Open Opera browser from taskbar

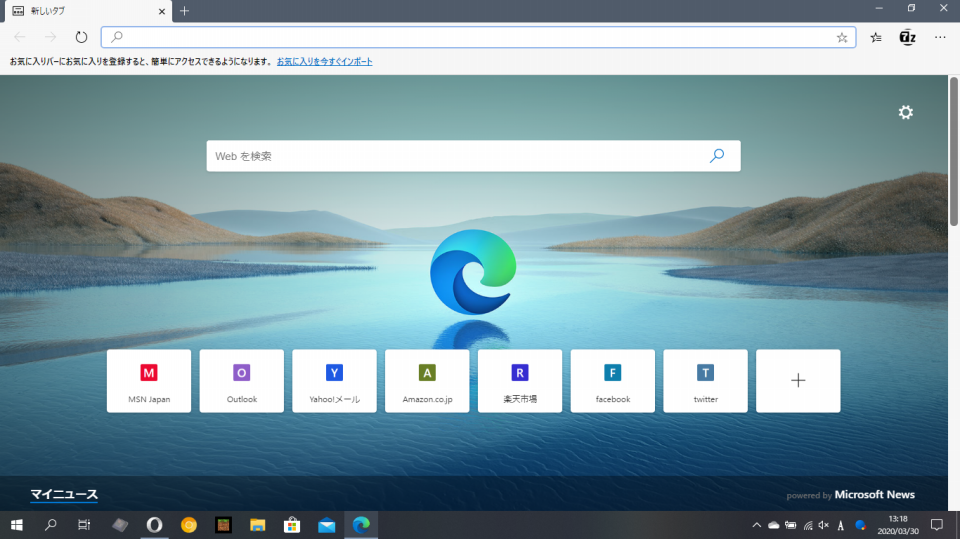[154, 525]
